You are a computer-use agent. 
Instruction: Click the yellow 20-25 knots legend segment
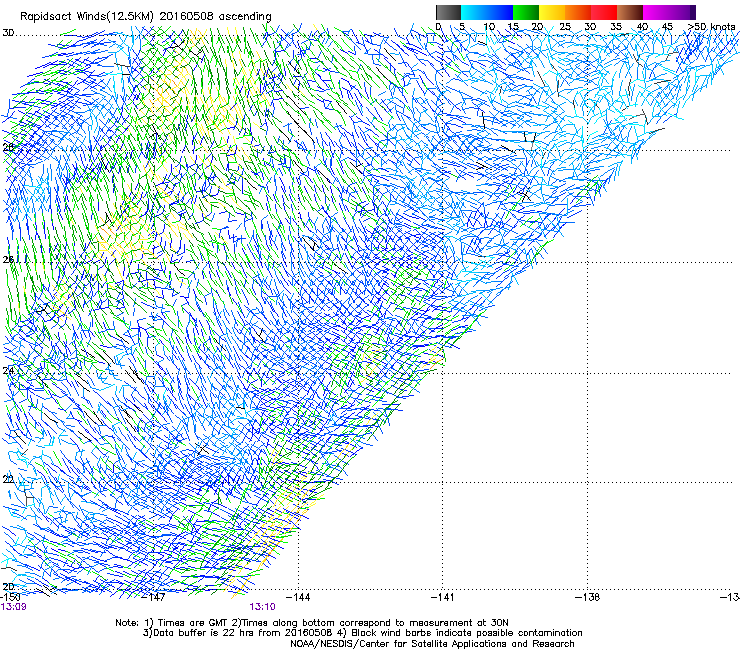(x=552, y=12)
